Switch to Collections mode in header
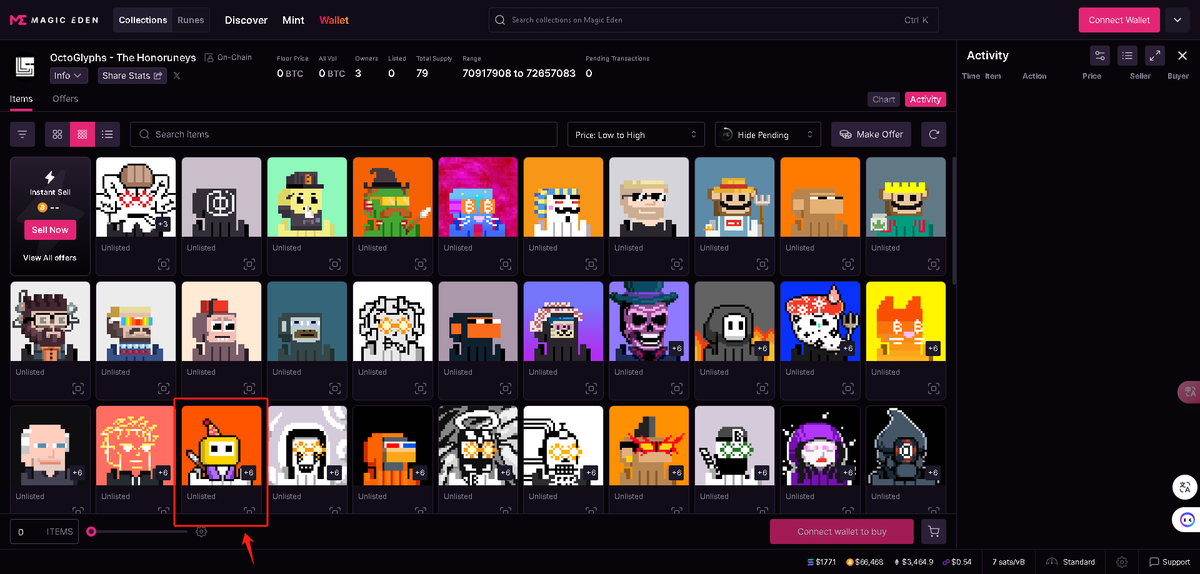 pos(142,20)
